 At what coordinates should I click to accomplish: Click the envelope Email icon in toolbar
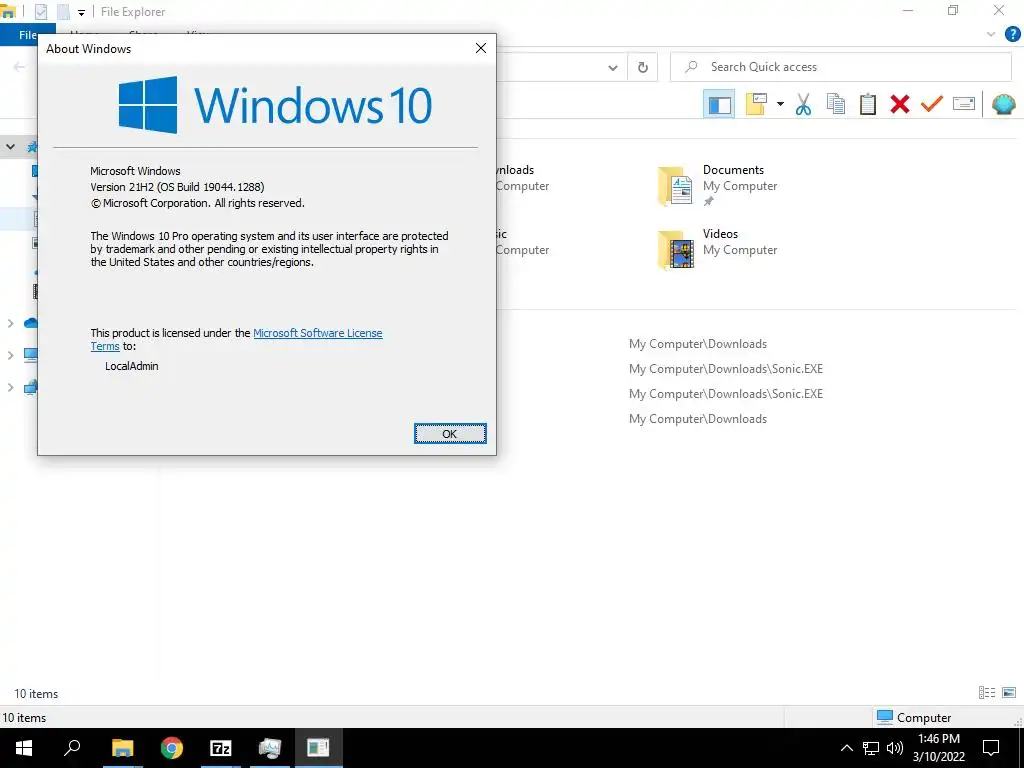tap(964, 104)
